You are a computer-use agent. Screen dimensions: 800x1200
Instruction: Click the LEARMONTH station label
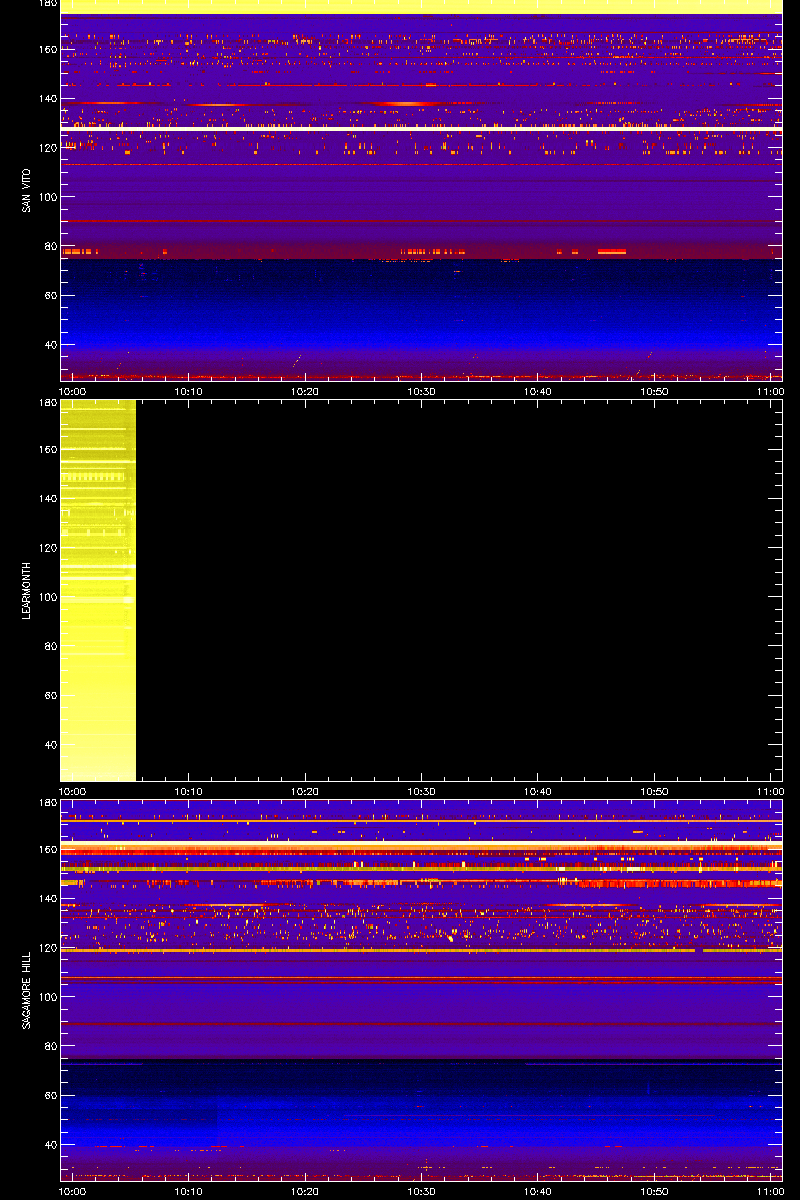pos(26,590)
